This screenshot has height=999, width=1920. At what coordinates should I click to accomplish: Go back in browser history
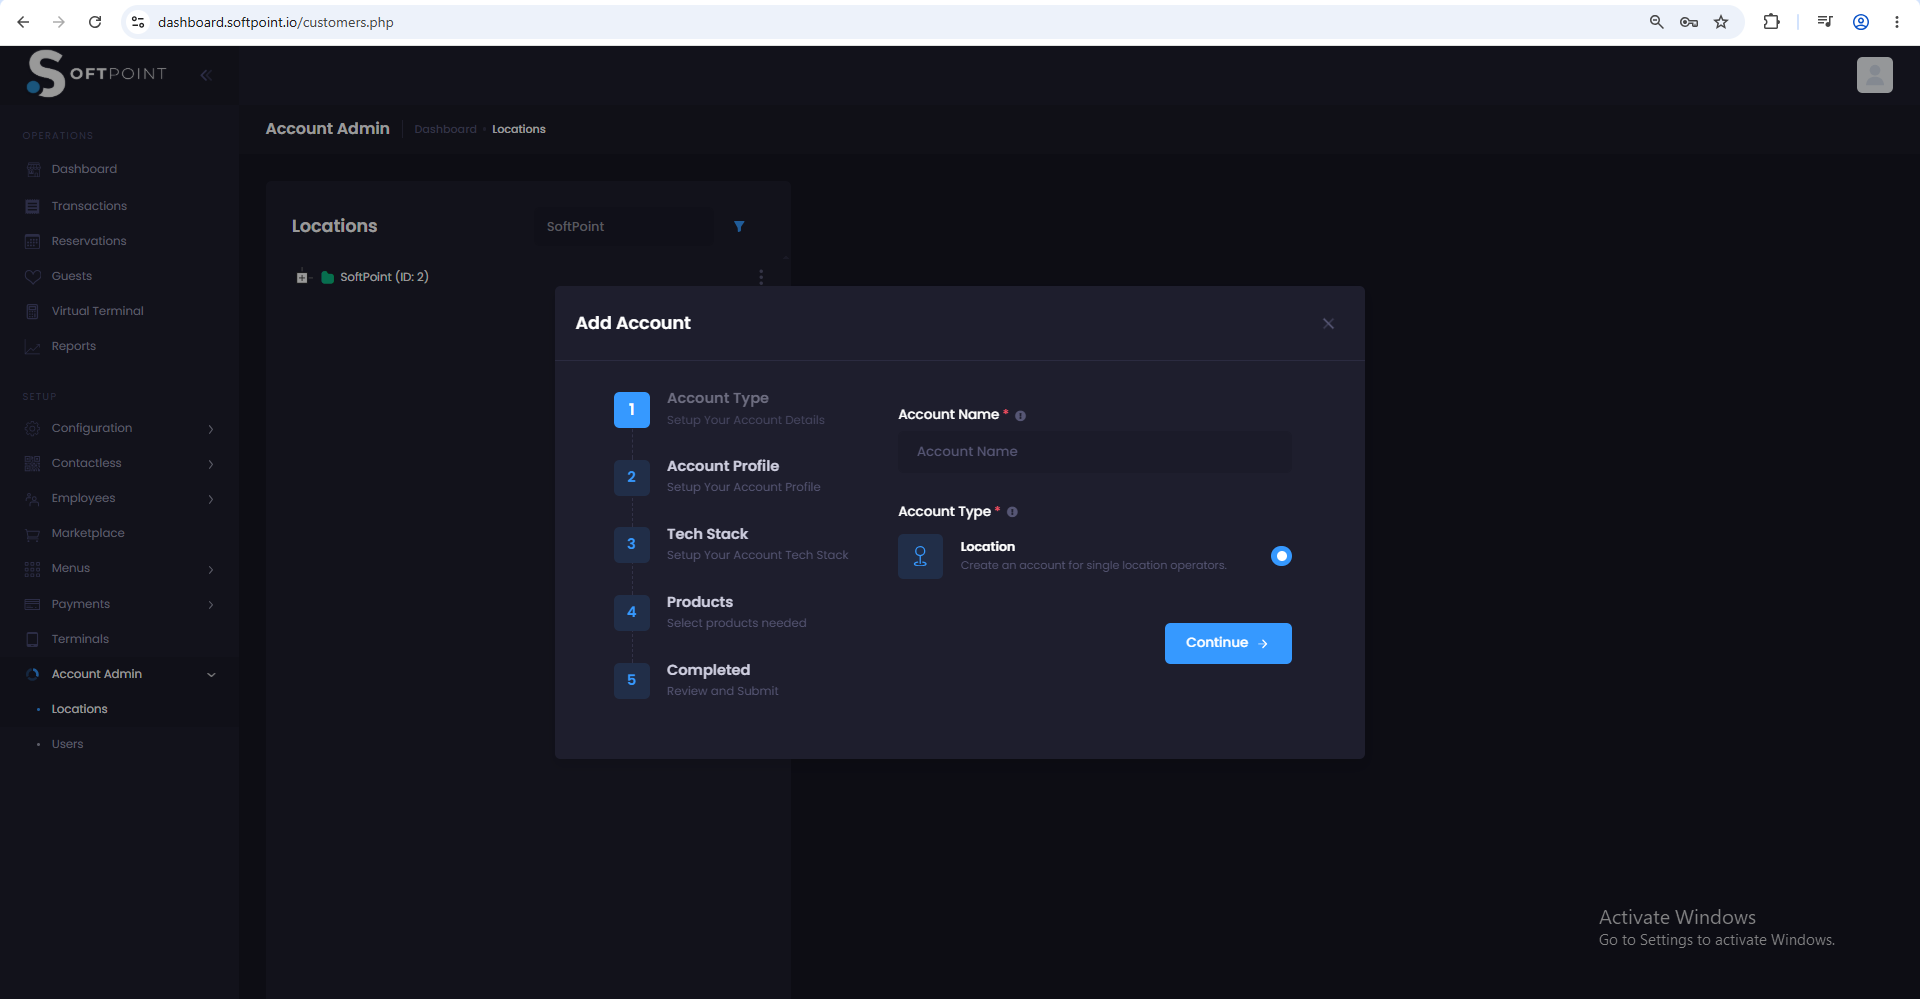point(23,22)
